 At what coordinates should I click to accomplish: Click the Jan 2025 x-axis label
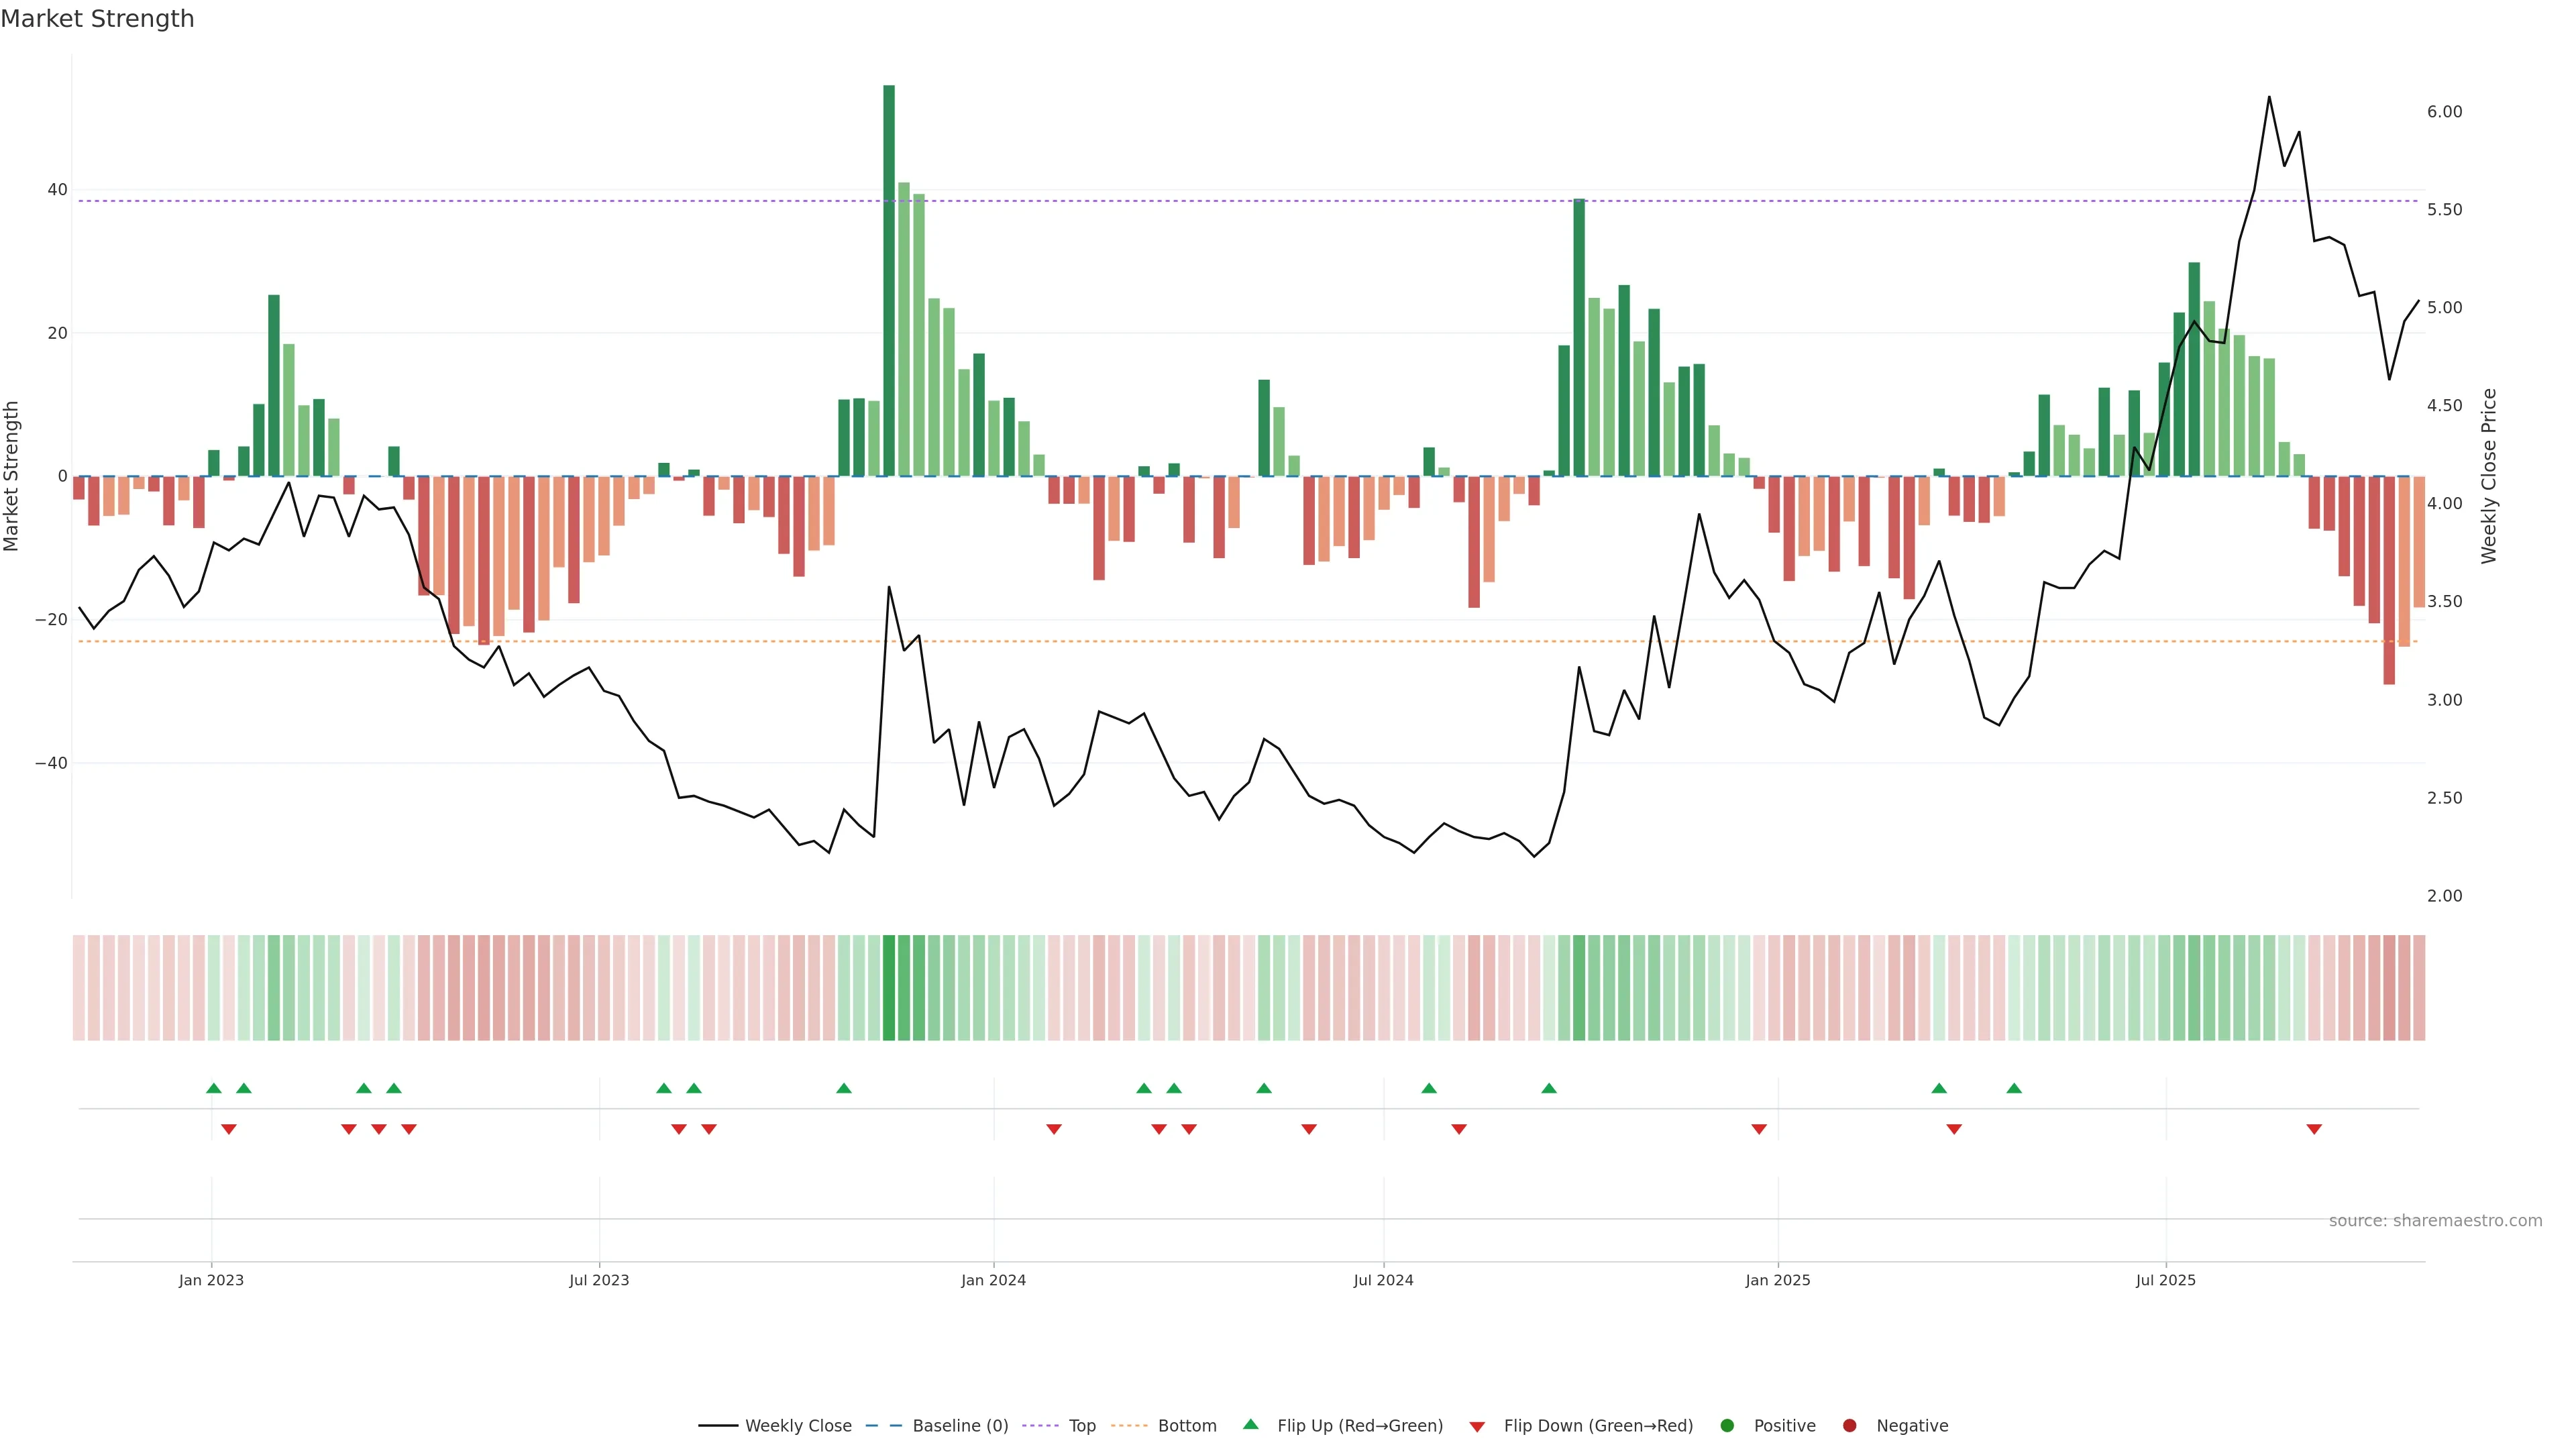point(1778,1281)
